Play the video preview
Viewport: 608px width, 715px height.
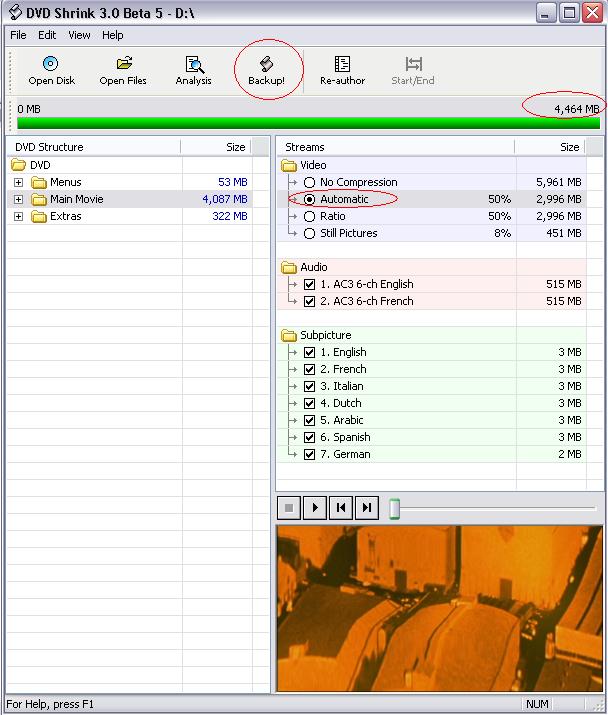pos(315,508)
